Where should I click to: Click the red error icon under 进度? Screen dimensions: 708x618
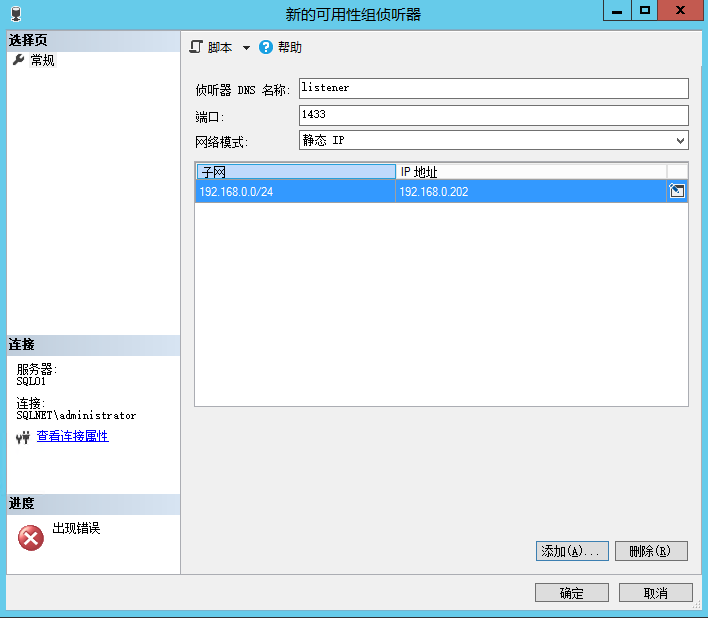click(x=31, y=538)
